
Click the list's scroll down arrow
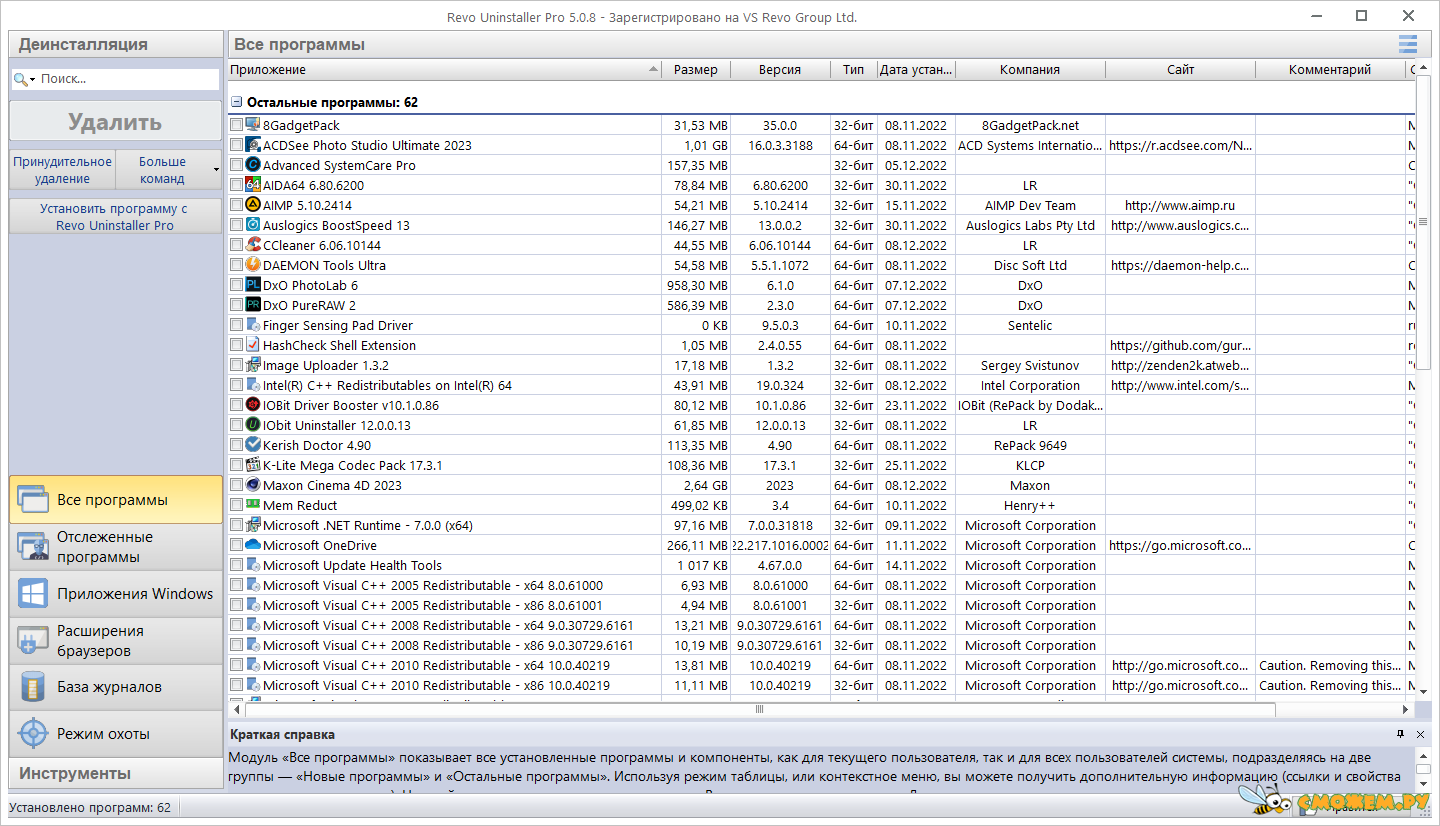[x=1424, y=690]
